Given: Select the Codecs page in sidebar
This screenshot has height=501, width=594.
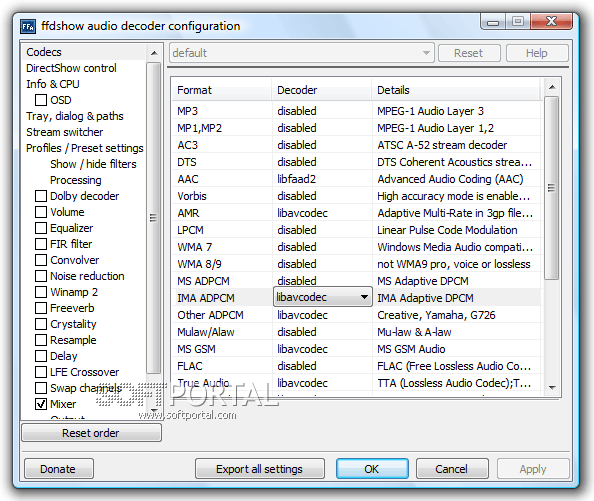Looking at the screenshot, I should (44, 52).
